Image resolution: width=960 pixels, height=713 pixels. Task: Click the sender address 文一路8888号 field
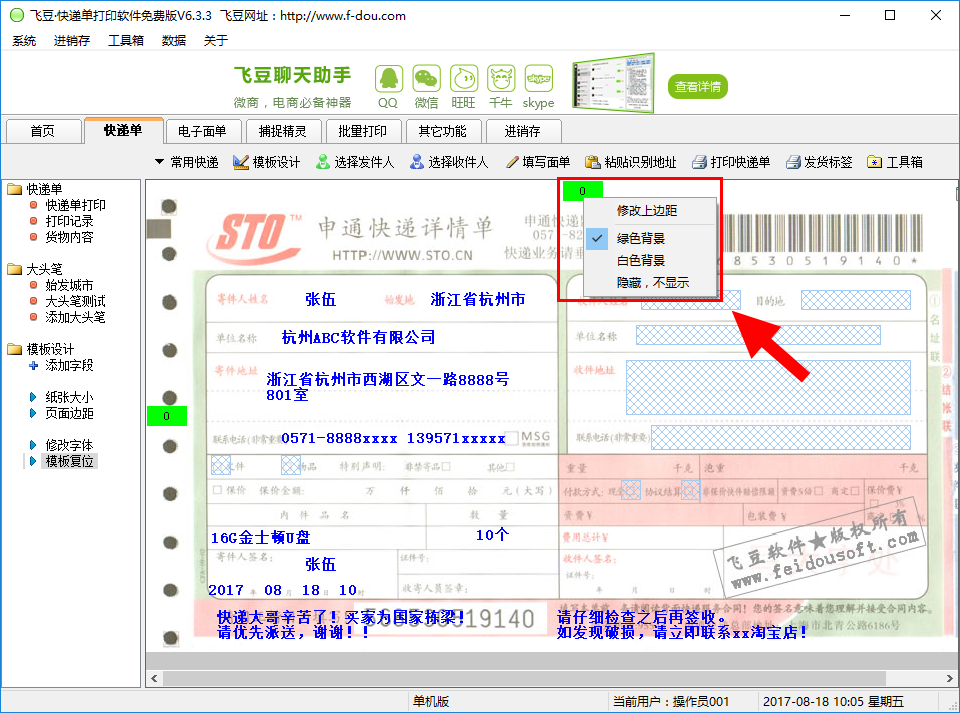[388, 387]
